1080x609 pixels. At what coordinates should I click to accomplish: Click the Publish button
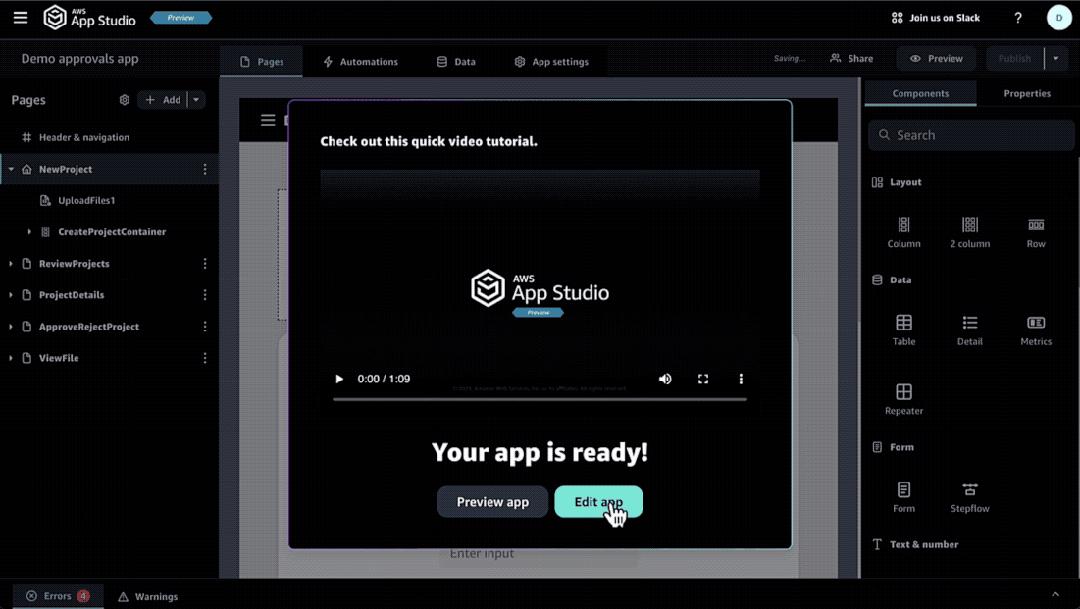point(1015,59)
